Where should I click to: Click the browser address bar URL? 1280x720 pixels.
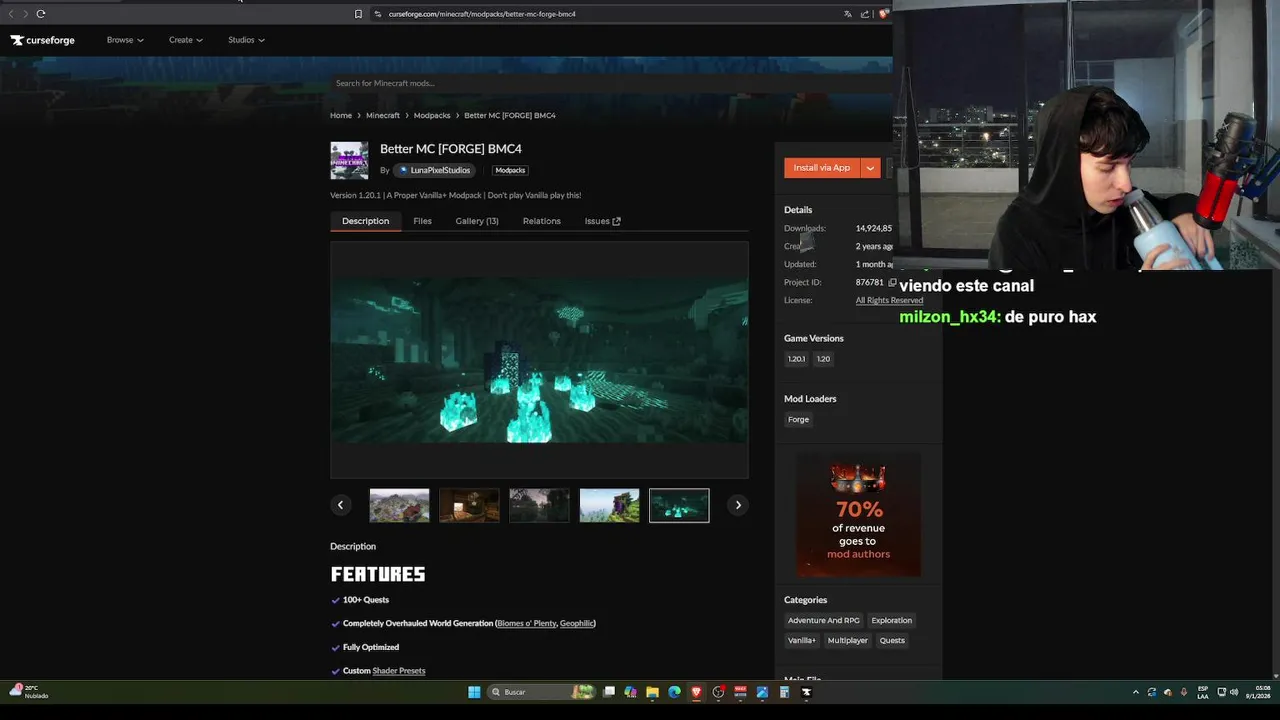(x=482, y=14)
